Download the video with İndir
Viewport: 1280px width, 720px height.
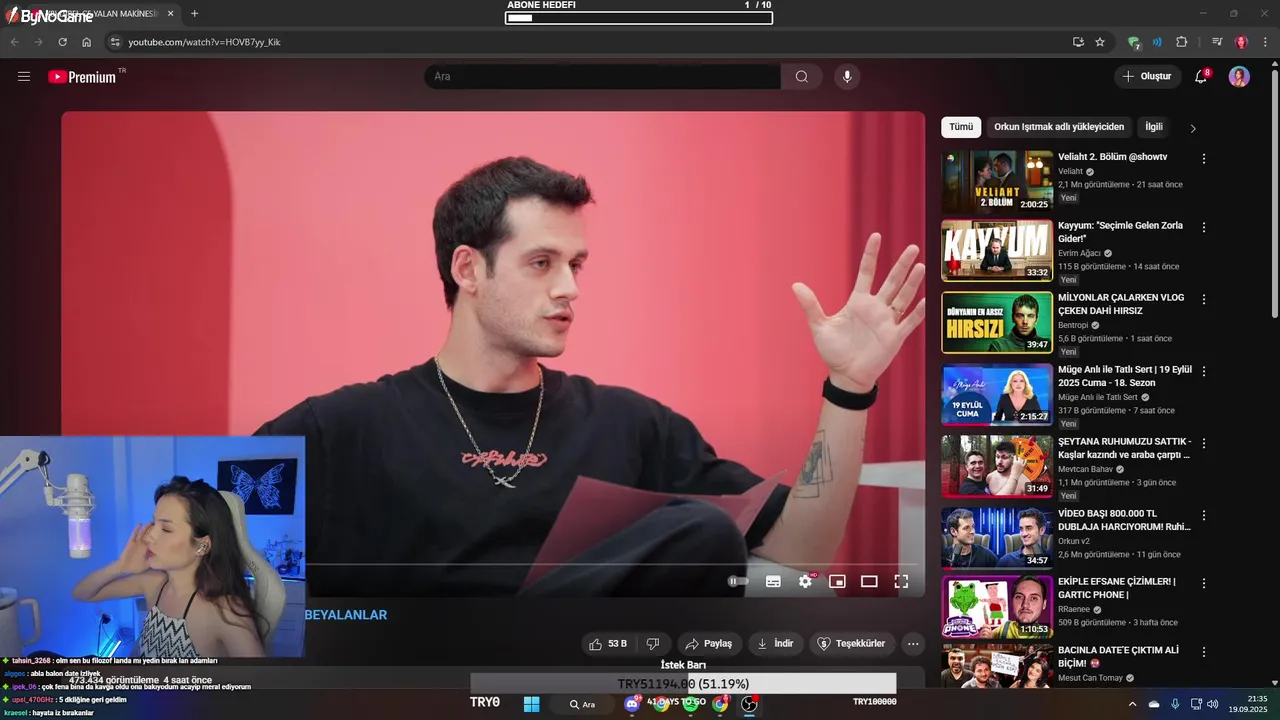pyautogui.click(x=775, y=644)
